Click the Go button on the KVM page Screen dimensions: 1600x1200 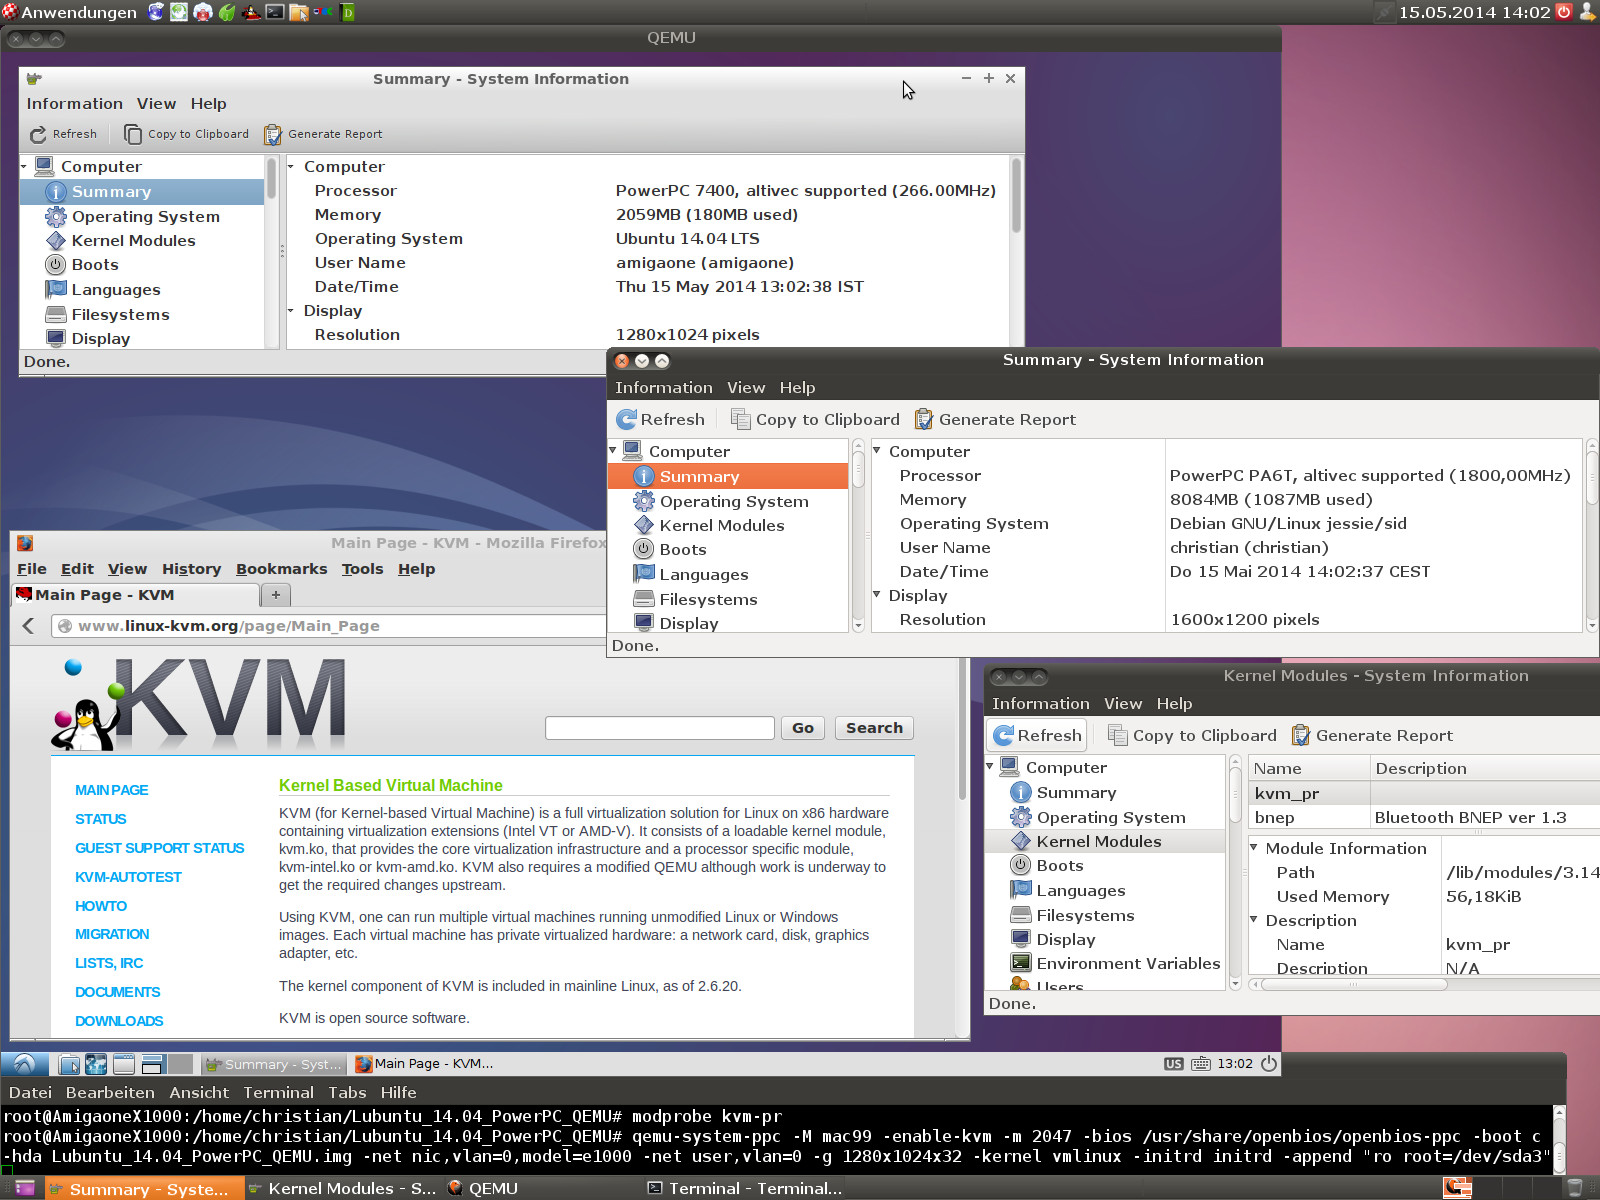click(803, 728)
